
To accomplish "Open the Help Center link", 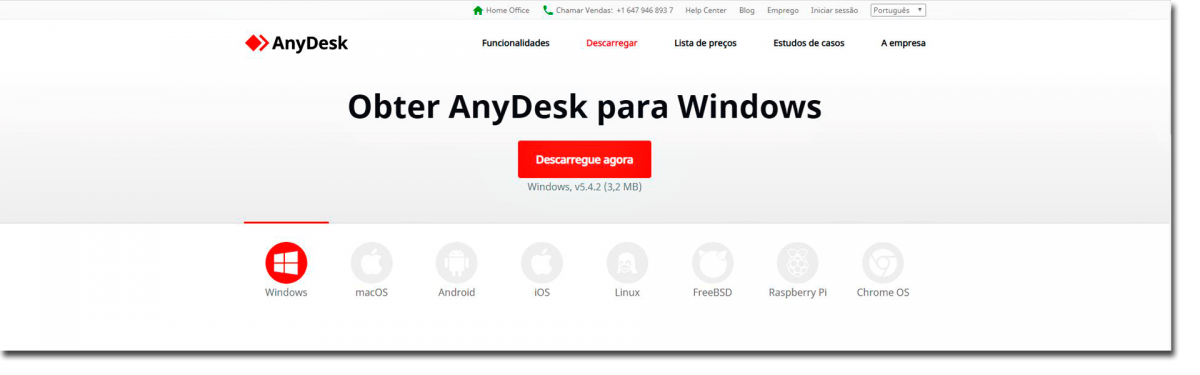I will [x=706, y=10].
